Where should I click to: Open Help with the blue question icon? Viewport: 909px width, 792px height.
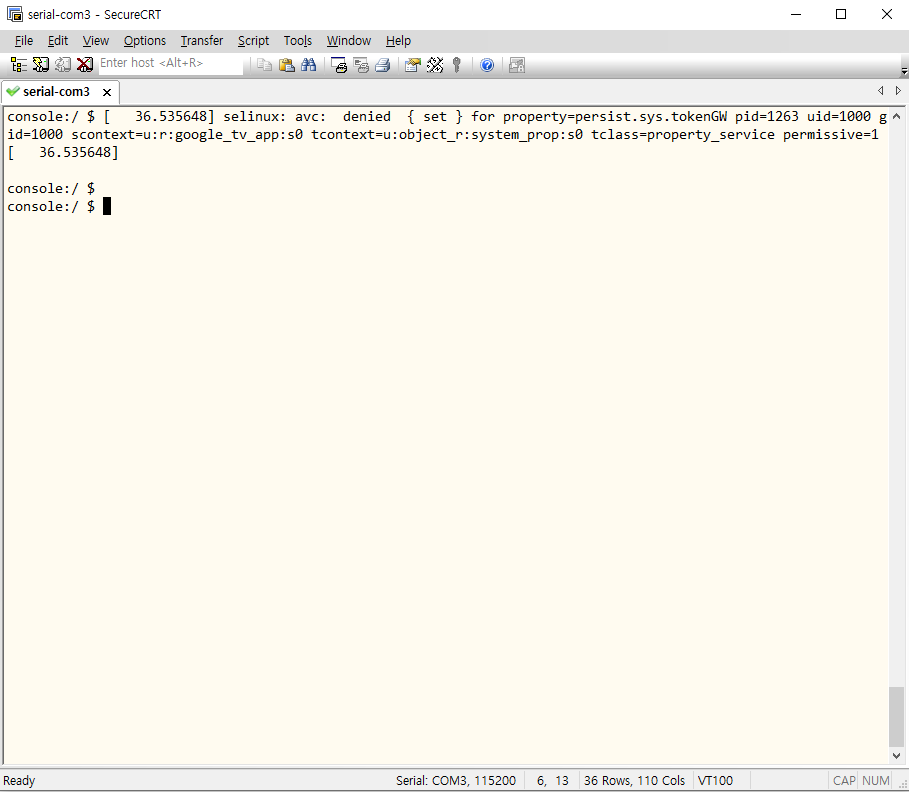tap(487, 65)
